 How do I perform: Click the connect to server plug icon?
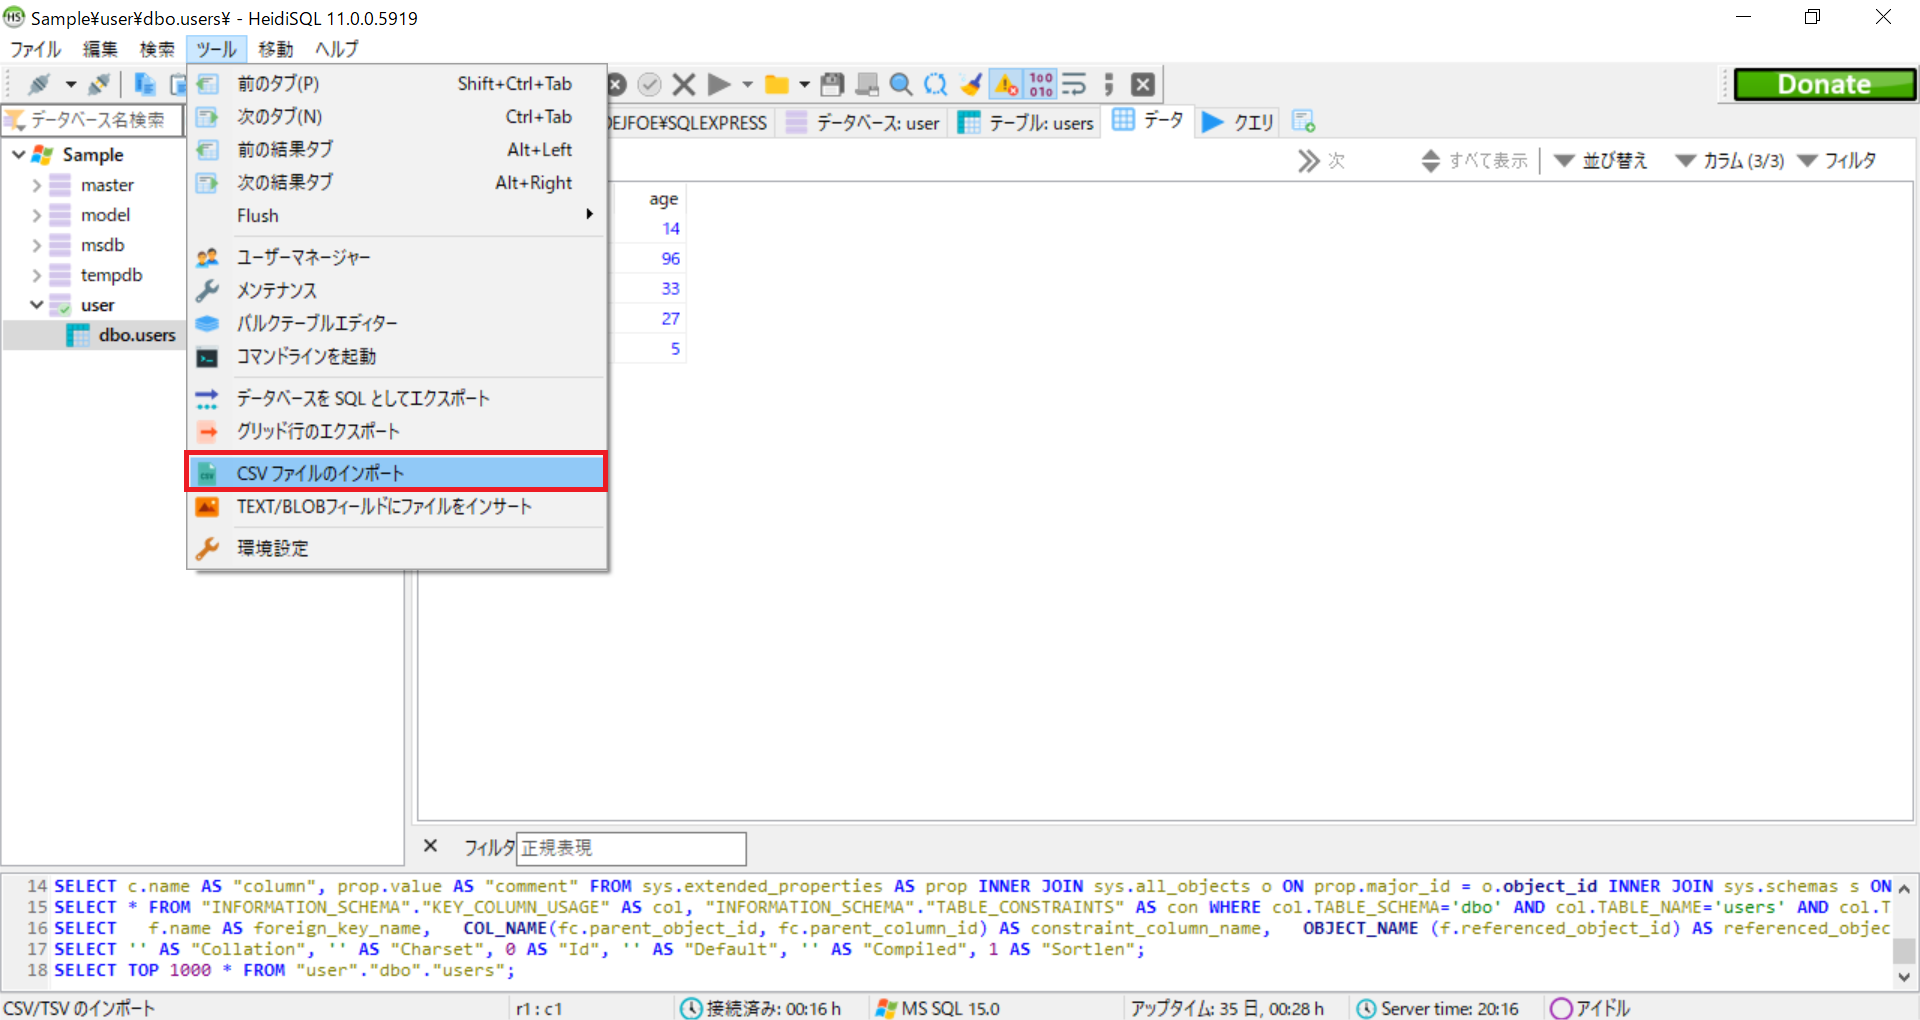coord(39,84)
